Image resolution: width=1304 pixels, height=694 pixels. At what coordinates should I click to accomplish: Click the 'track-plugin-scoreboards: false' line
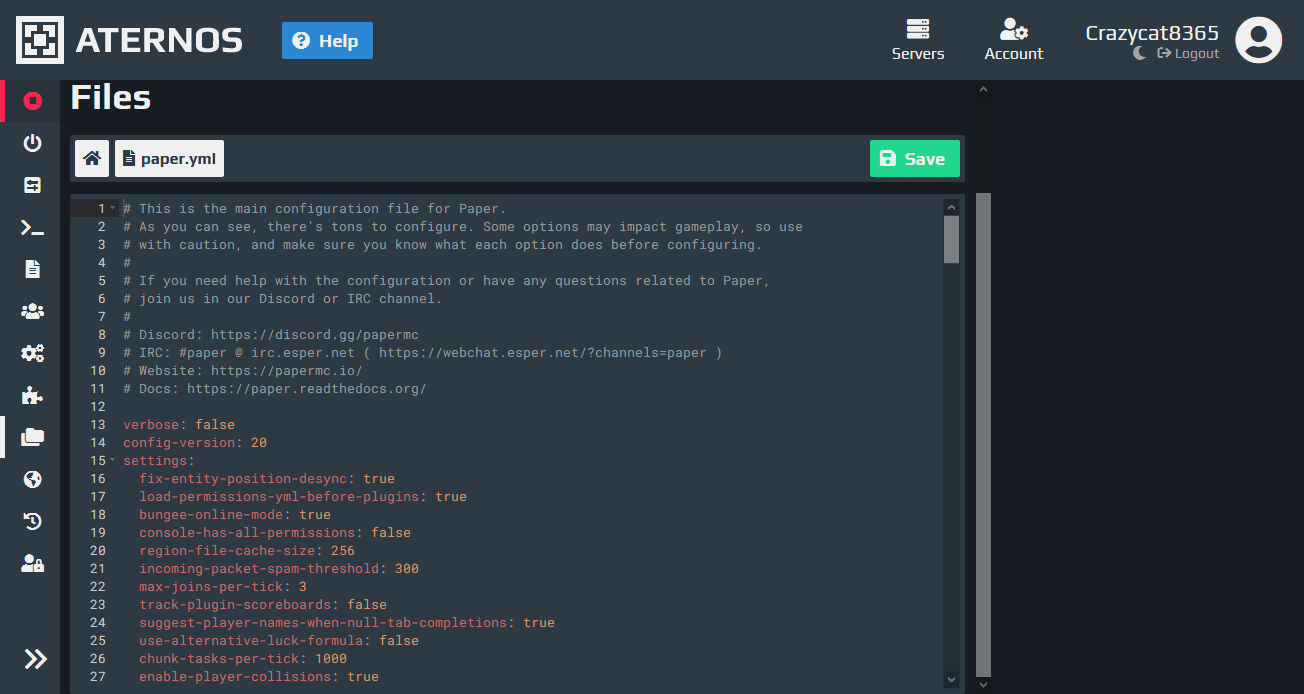[263, 604]
